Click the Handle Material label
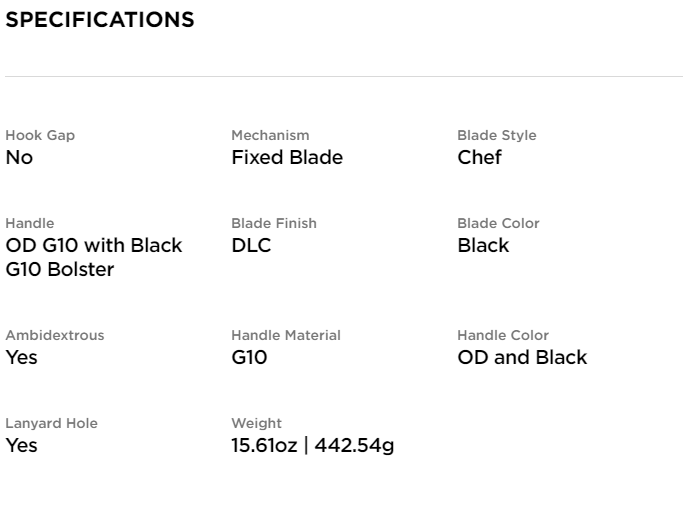The width and height of the screenshot is (696, 512). (x=286, y=335)
